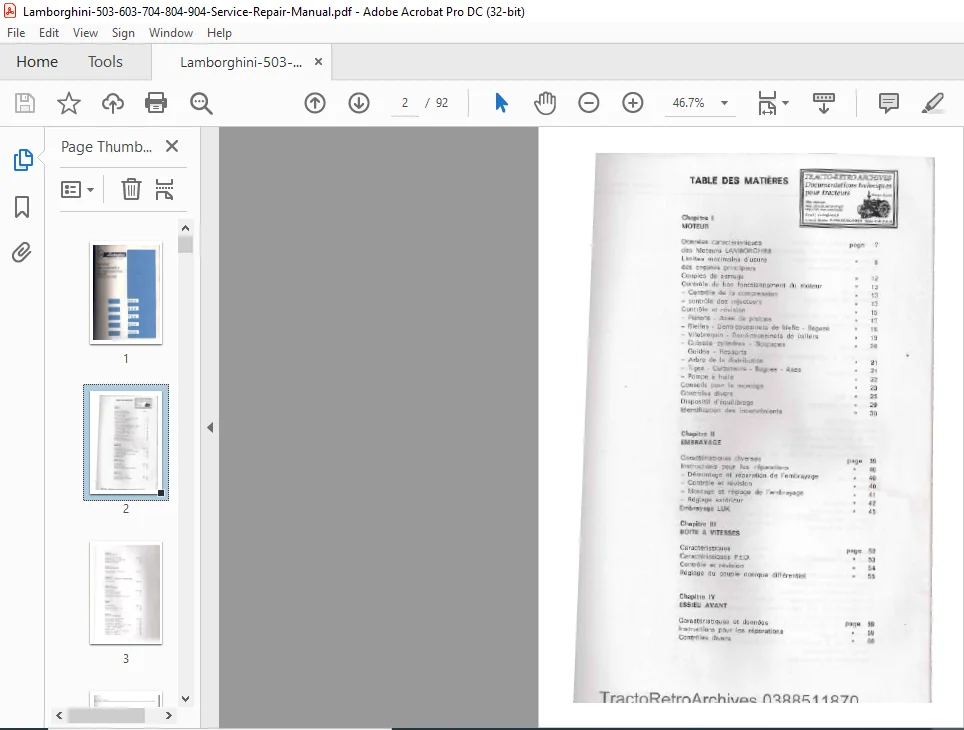Collapse the navigation pane with the arrow
Viewport: 964px width, 730px height.
[x=210, y=427]
